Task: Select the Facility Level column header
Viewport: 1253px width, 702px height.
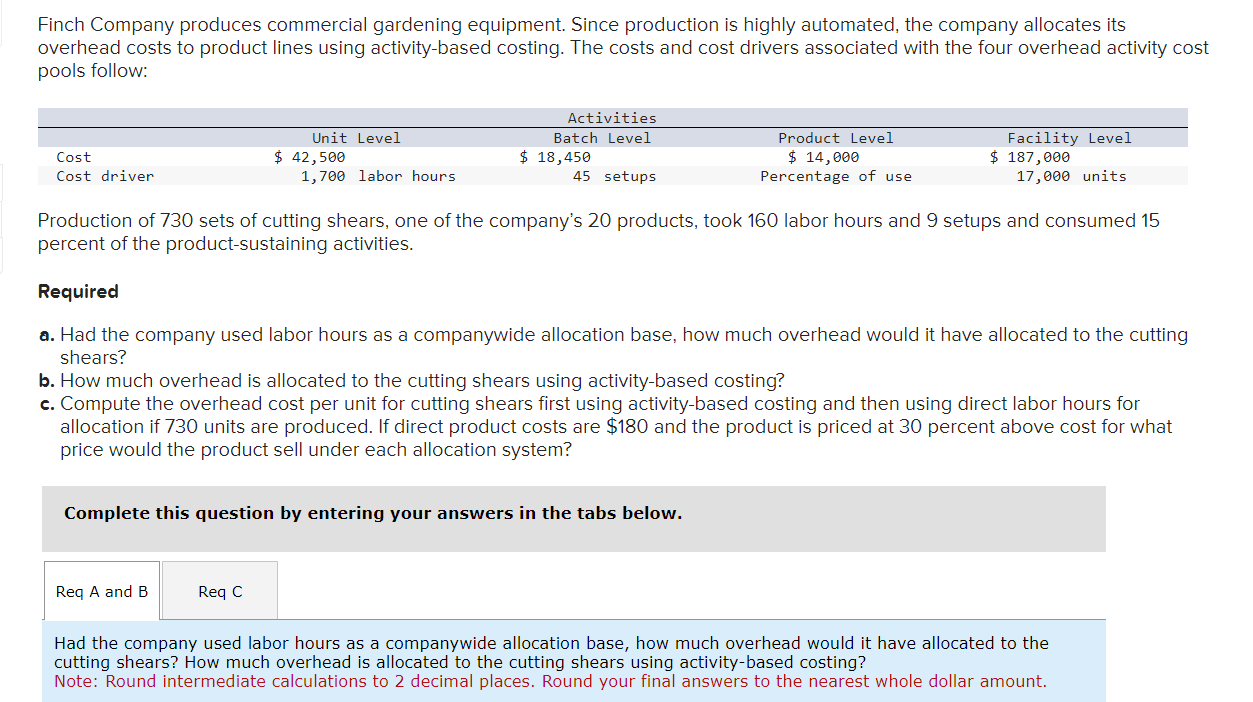Action: point(1068,137)
